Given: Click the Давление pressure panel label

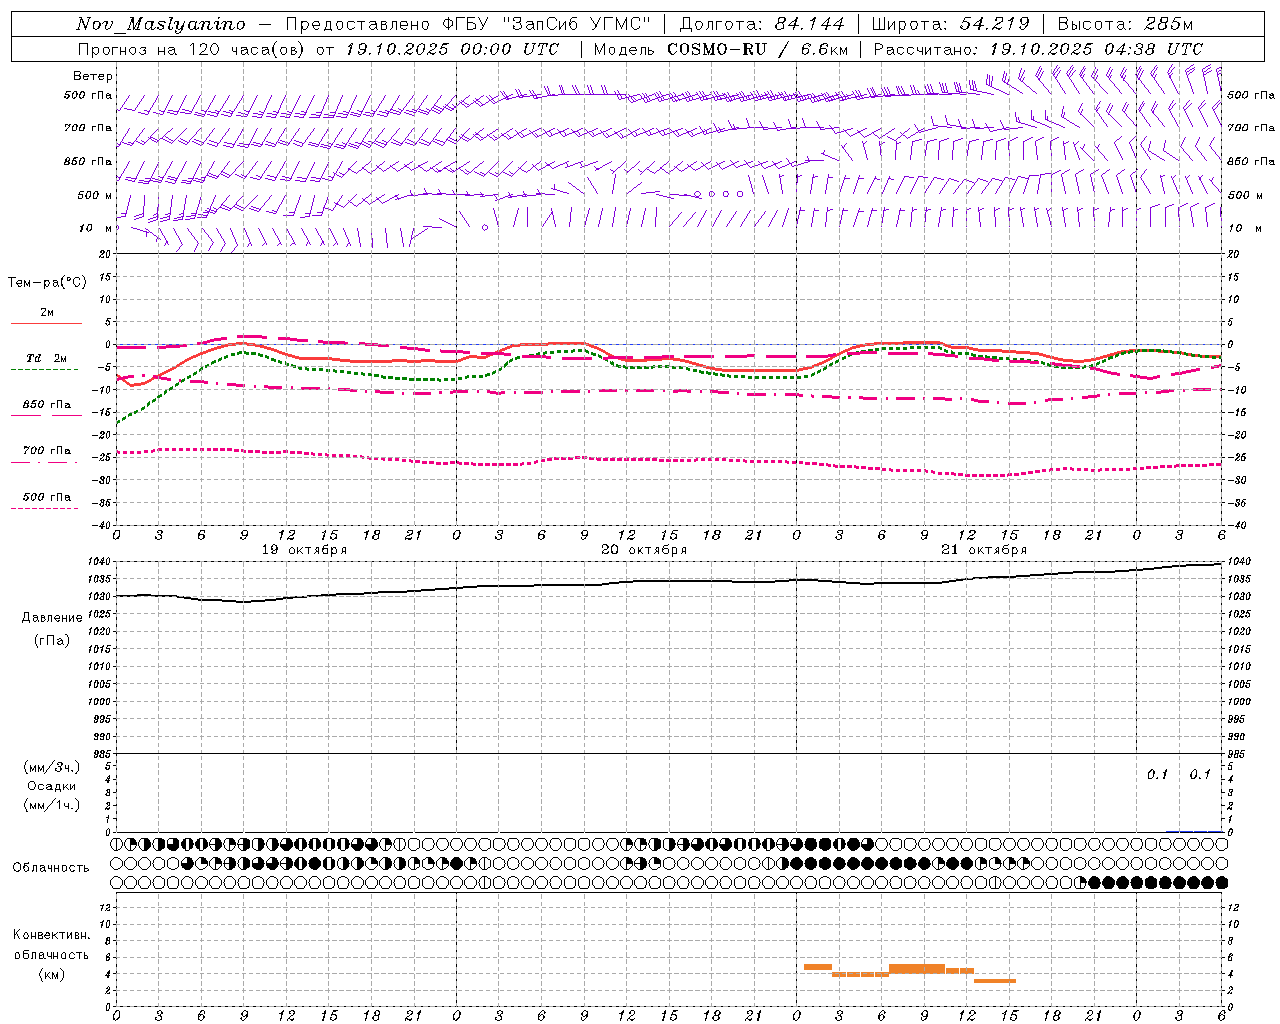Looking at the screenshot, I should point(52,618).
